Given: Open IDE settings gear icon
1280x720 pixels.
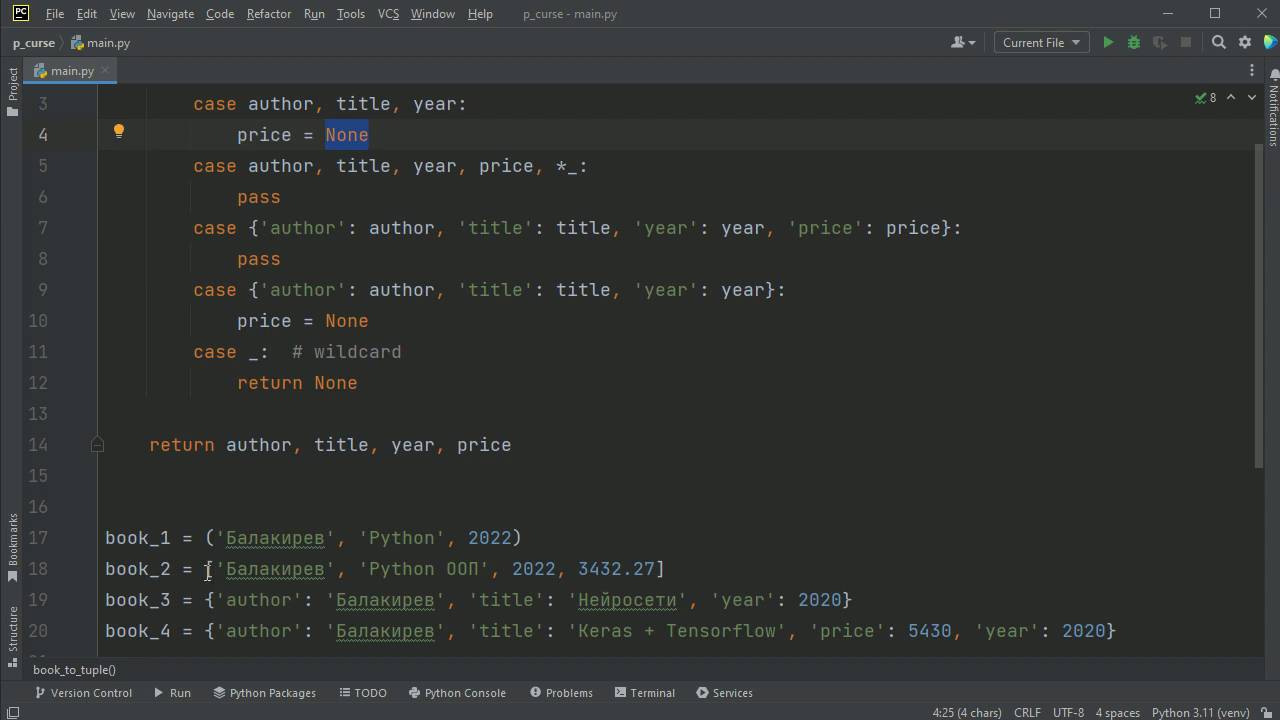Looking at the screenshot, I should point(1245,42).
